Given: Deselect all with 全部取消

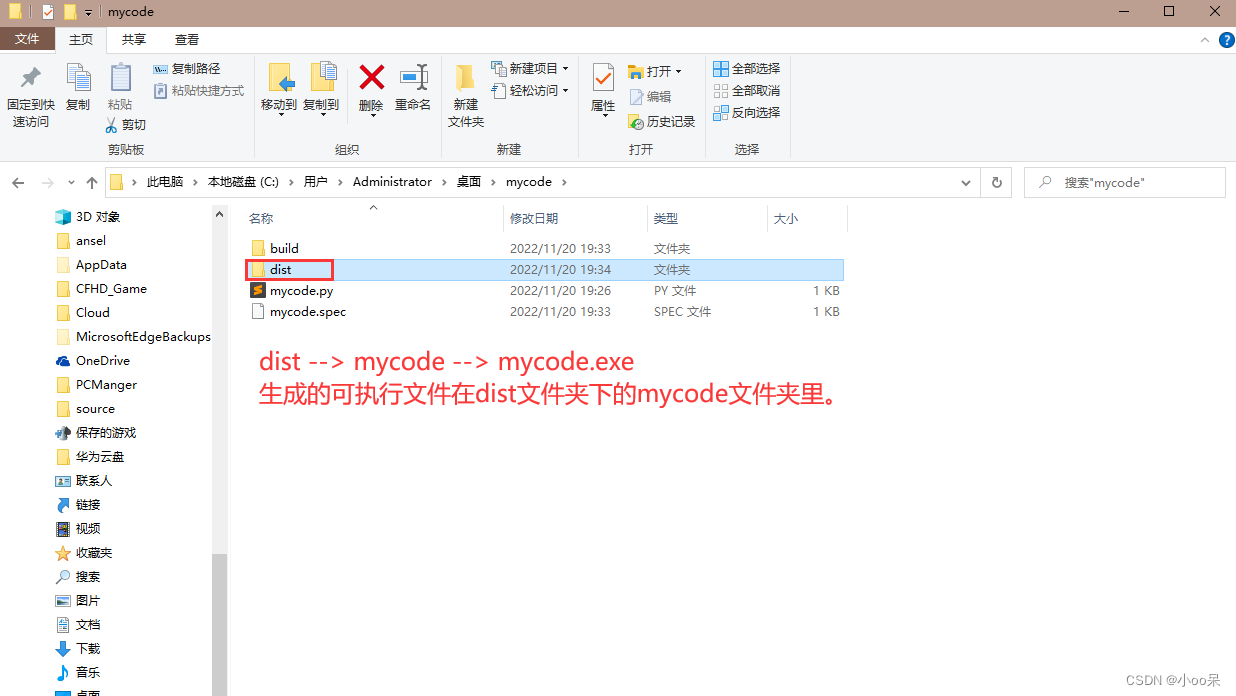Looking at the screenshot, I should point(747,90).
